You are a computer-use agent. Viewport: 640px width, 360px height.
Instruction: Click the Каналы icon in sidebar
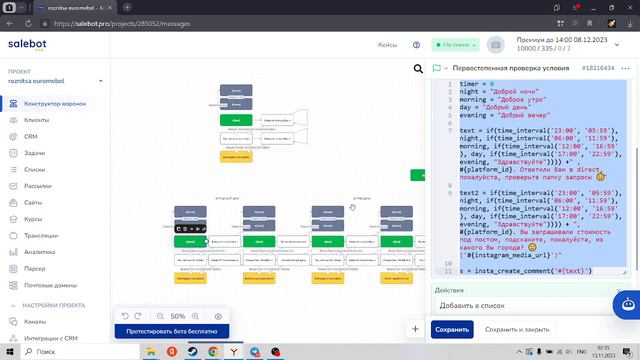(x=13, y=322)
